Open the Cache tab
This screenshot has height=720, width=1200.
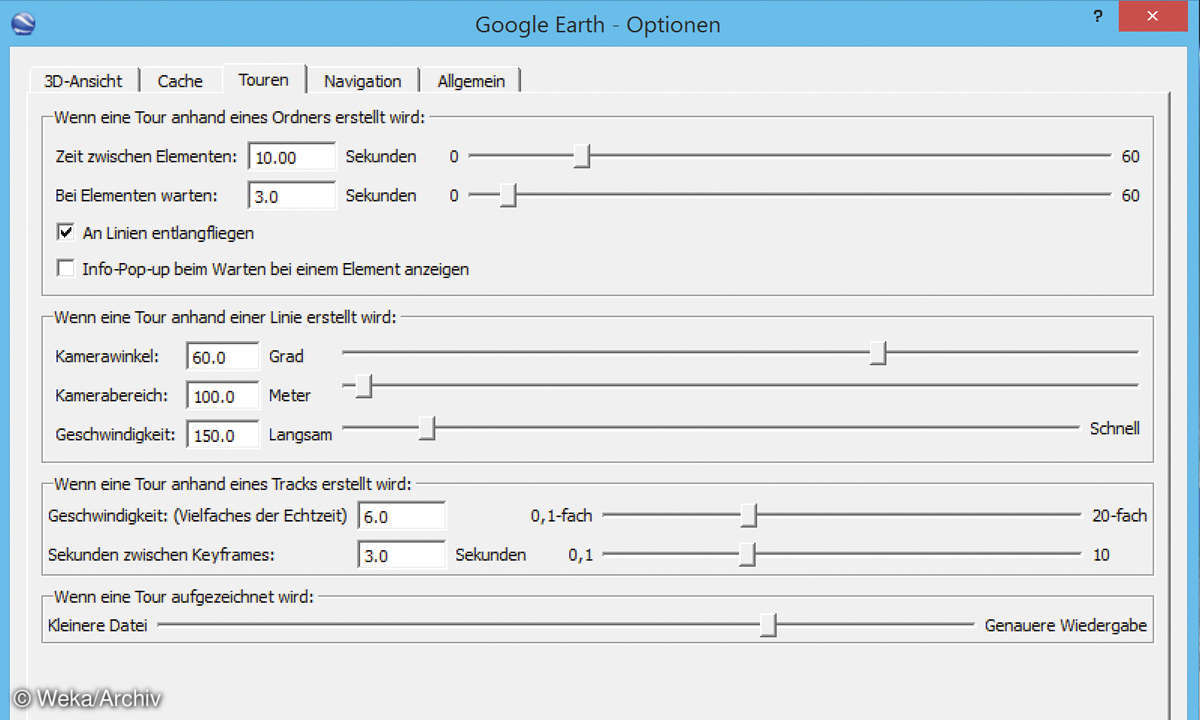click(180, 81)
